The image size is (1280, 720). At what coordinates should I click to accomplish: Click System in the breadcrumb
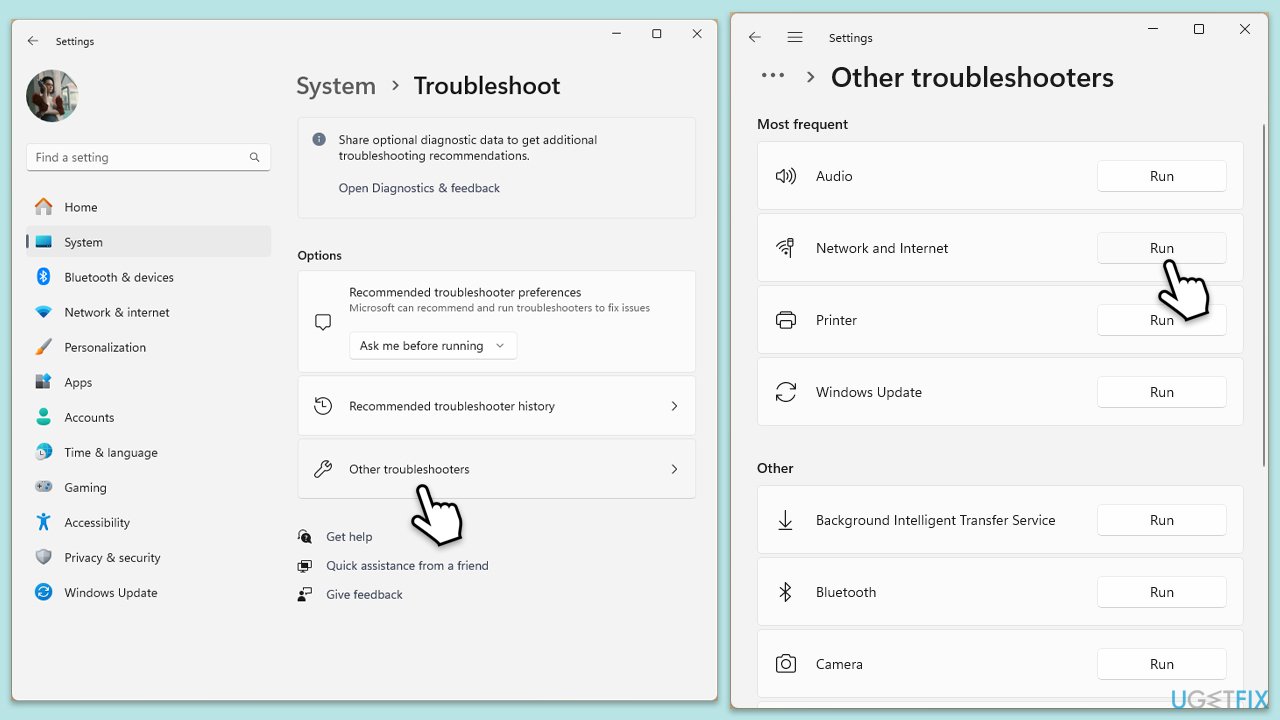336,86
